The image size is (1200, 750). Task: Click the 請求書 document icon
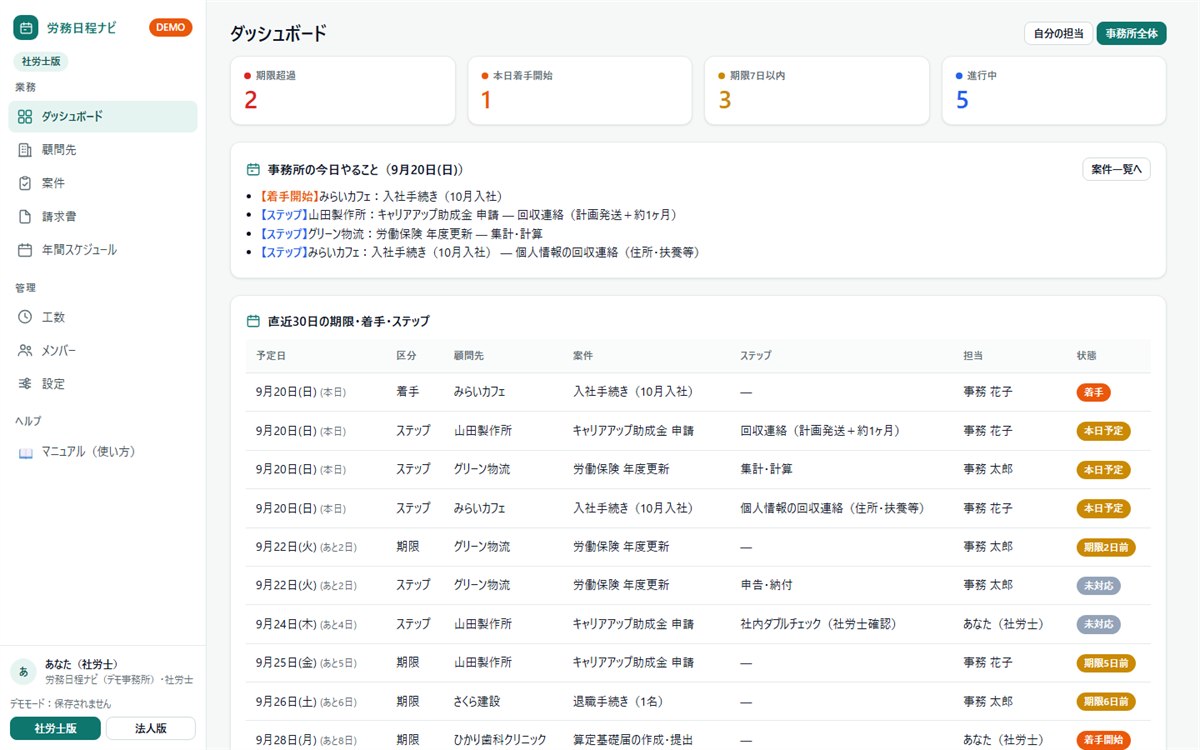[25, 217]
